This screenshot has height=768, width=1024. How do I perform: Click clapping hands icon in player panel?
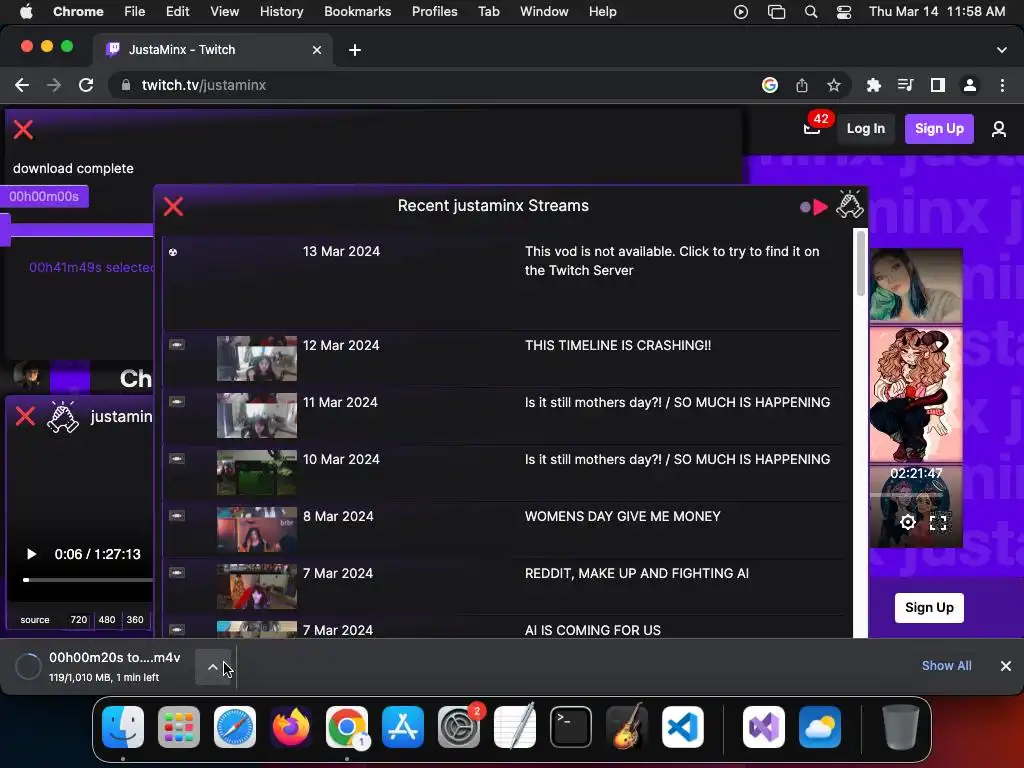pos(63,417)
